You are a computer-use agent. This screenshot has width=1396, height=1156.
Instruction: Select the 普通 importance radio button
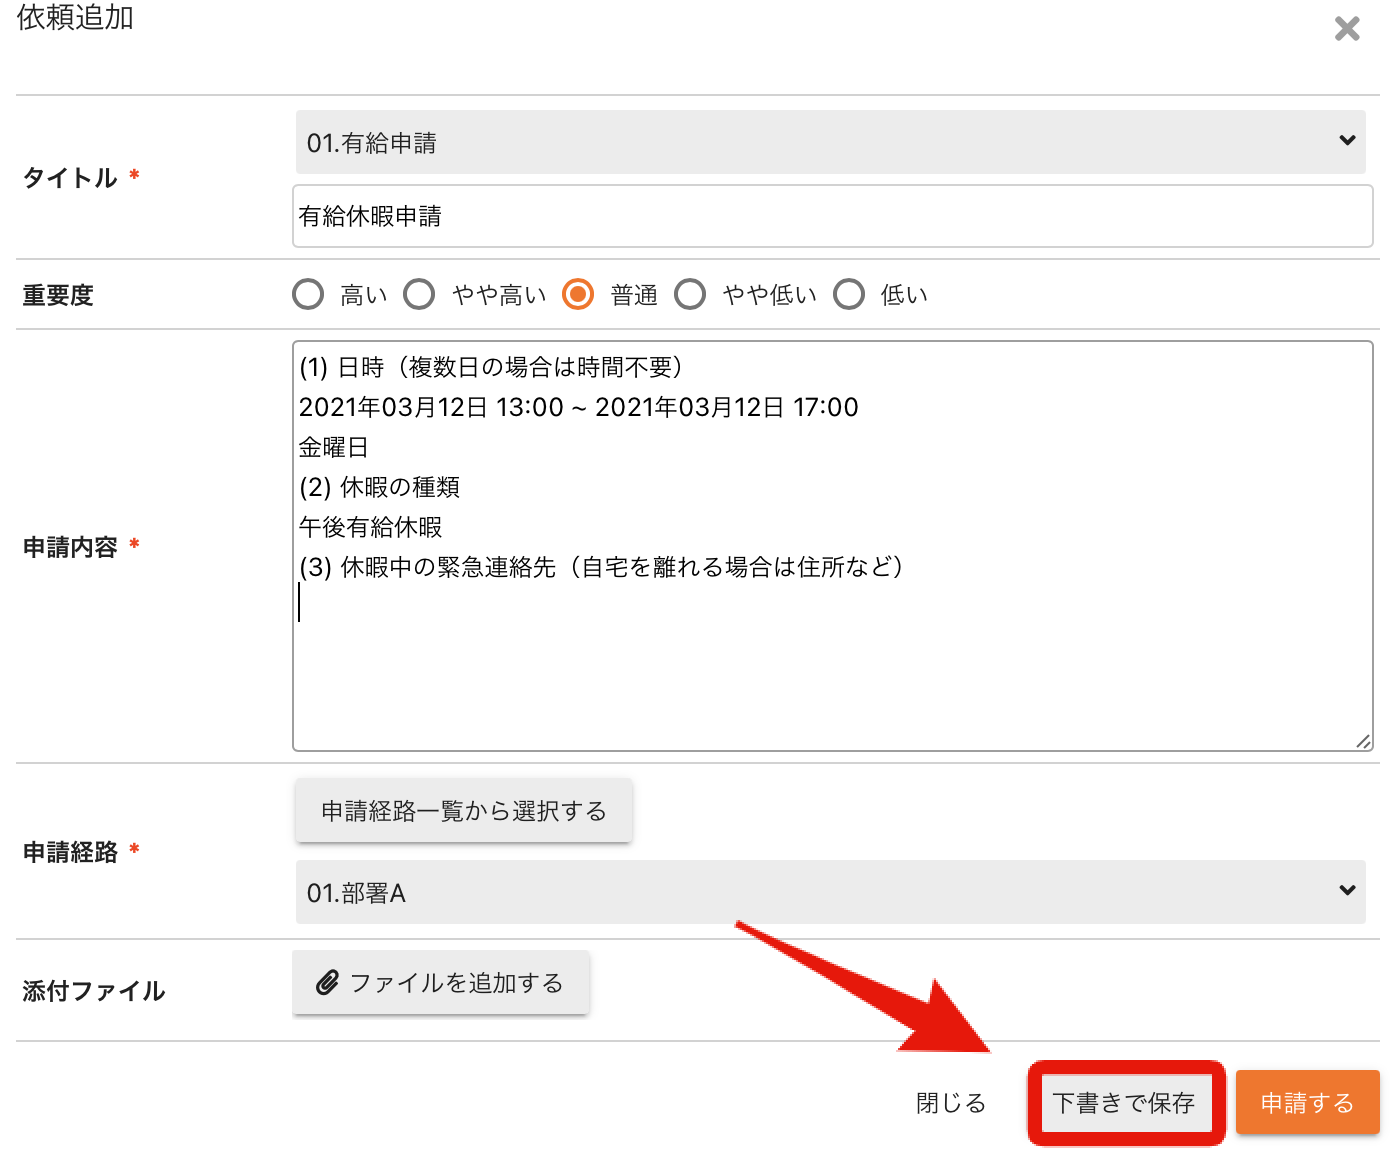coord(578,294)
